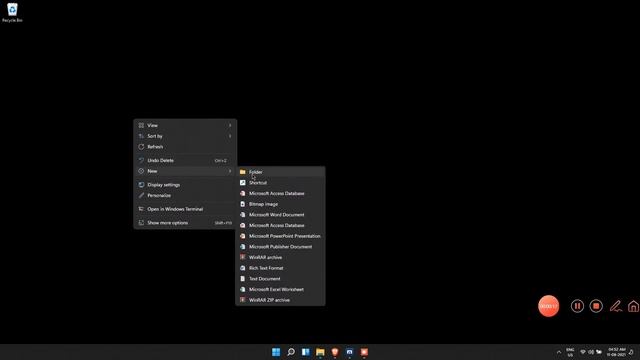640x360 pixels.
Task: Click the battery tray icon
Action: click(x=599, y=352)
